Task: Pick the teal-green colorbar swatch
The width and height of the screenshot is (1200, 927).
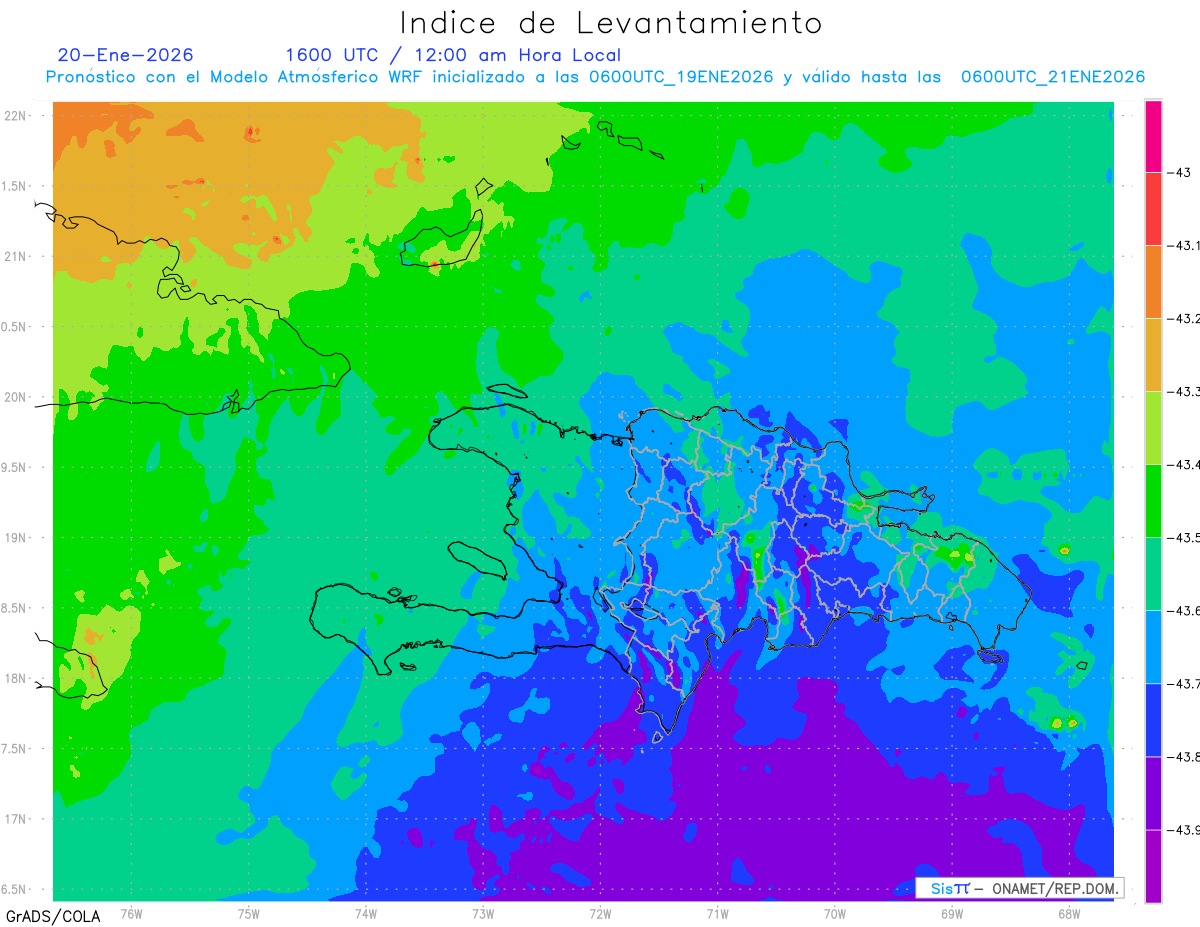Action: point(1153,574)
